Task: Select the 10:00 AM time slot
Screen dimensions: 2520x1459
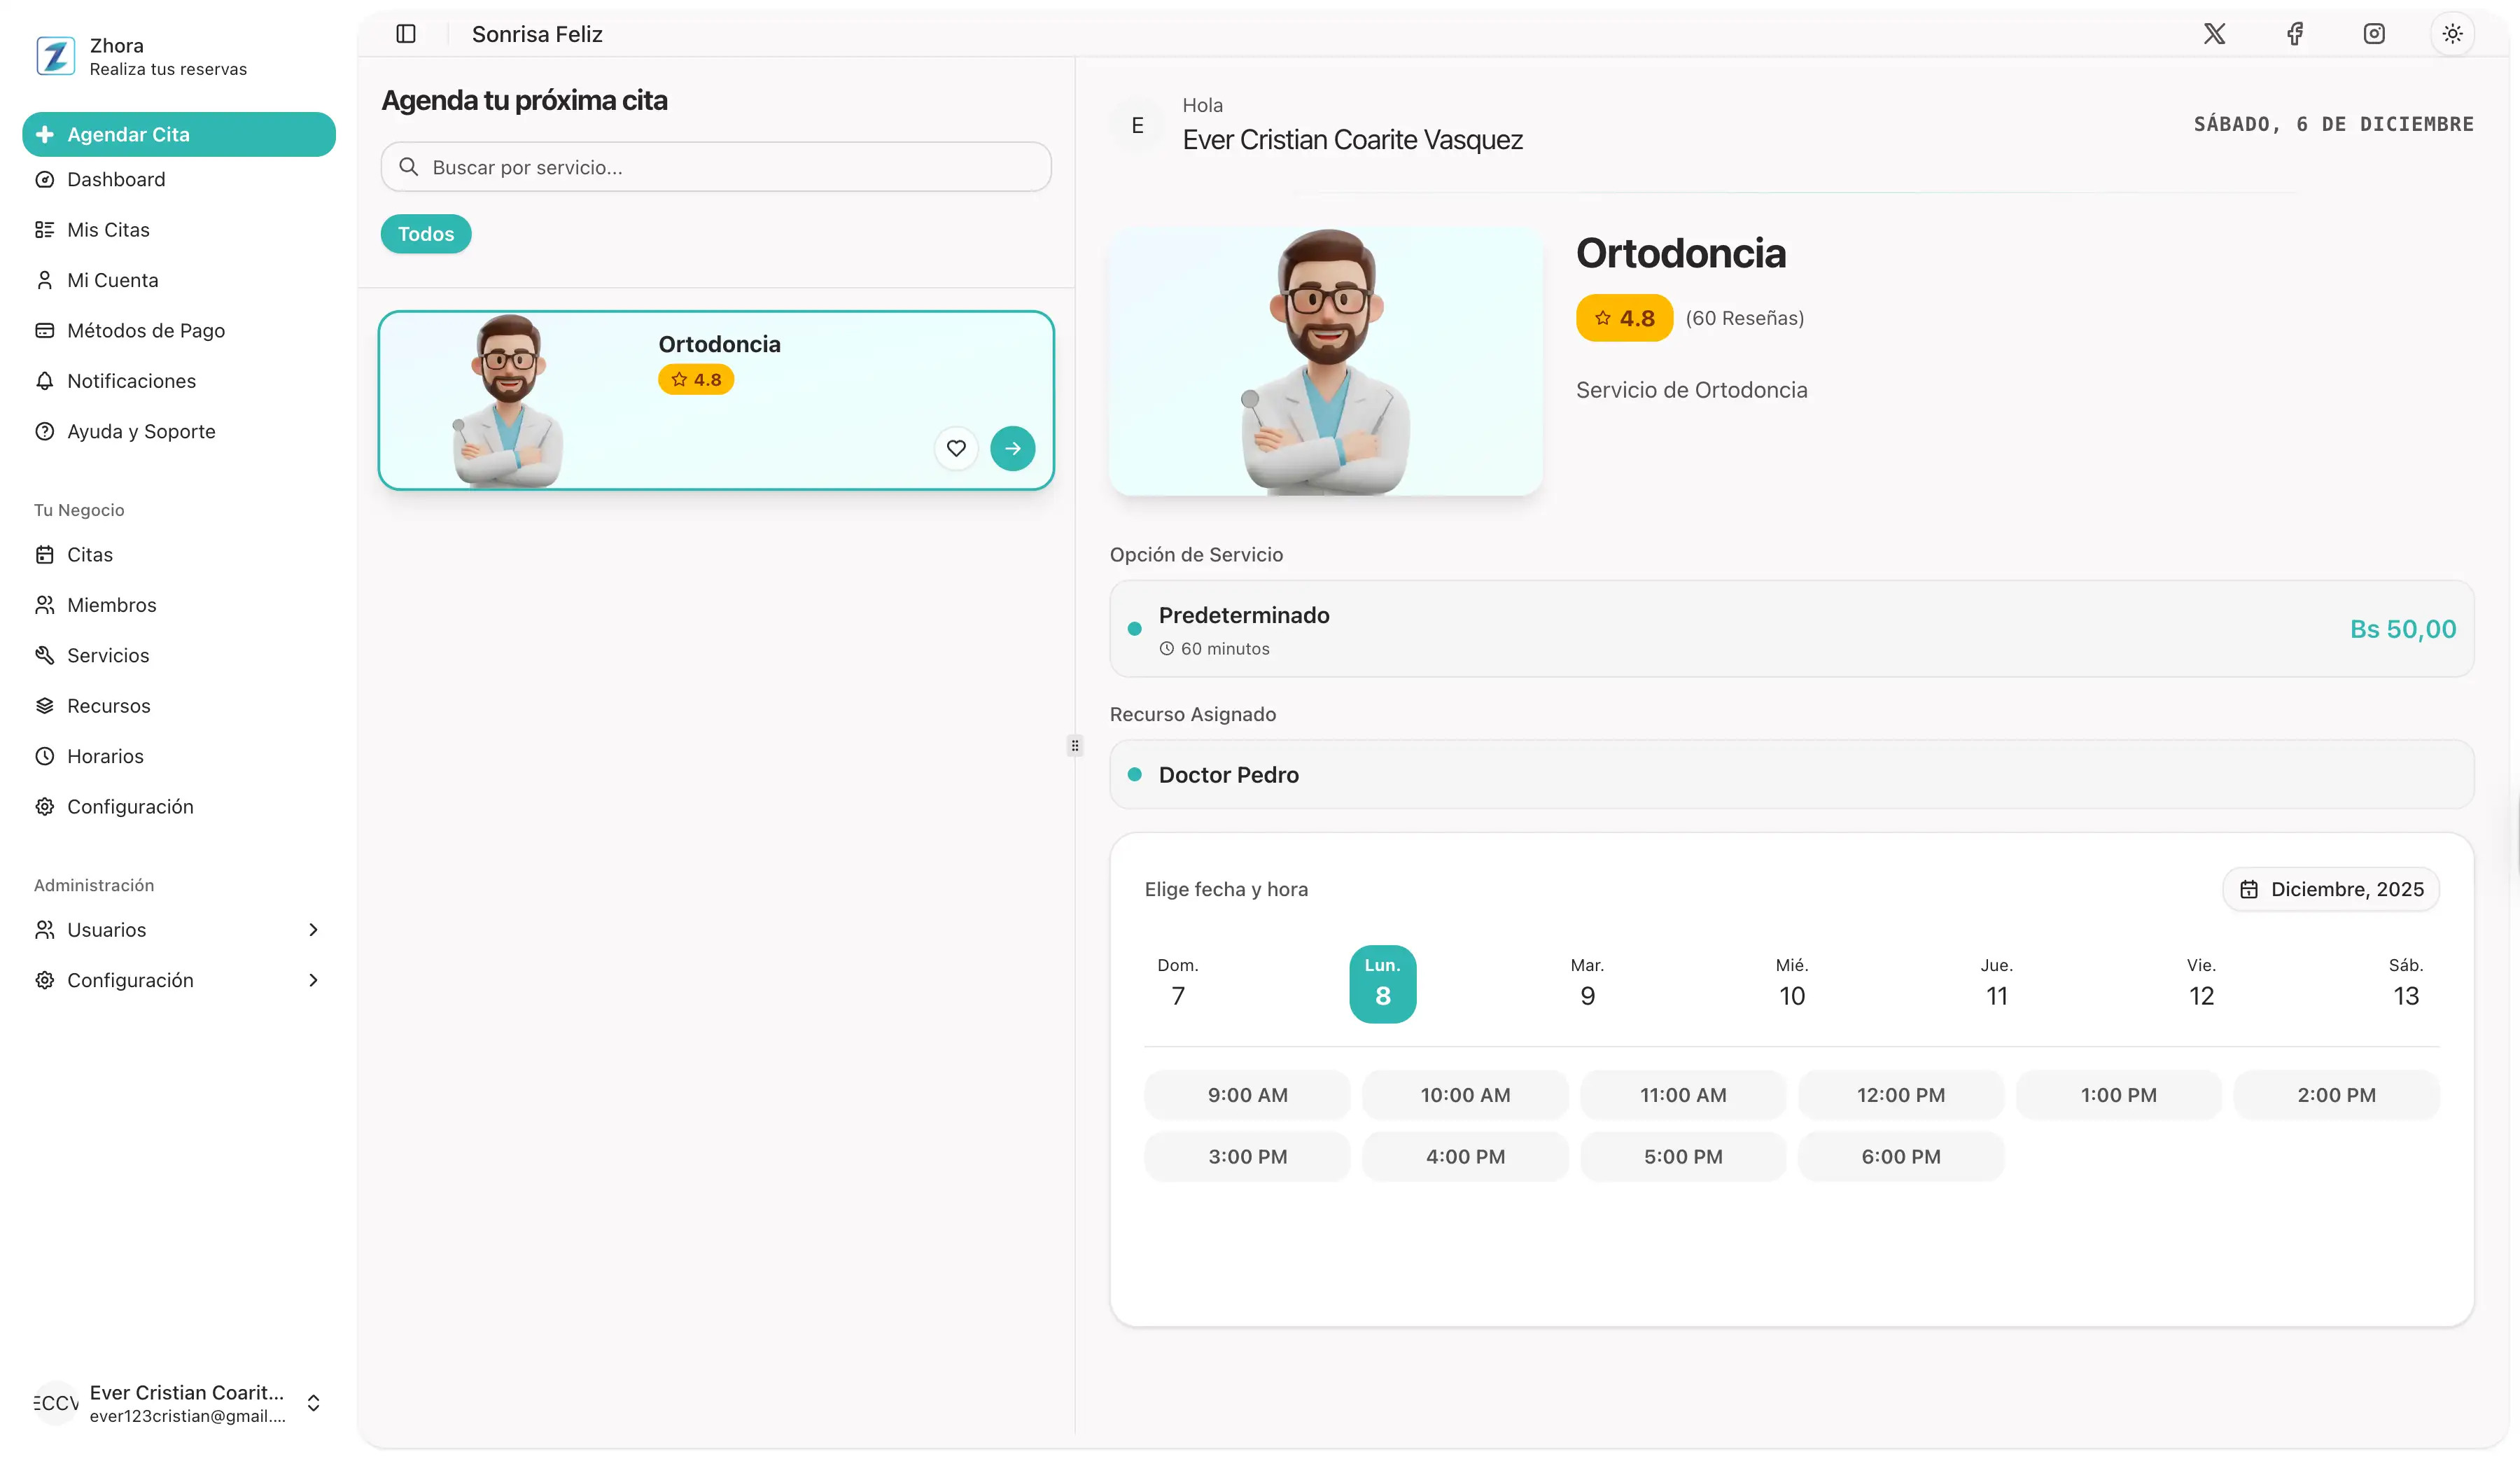Action: tap(1465, 1094)
